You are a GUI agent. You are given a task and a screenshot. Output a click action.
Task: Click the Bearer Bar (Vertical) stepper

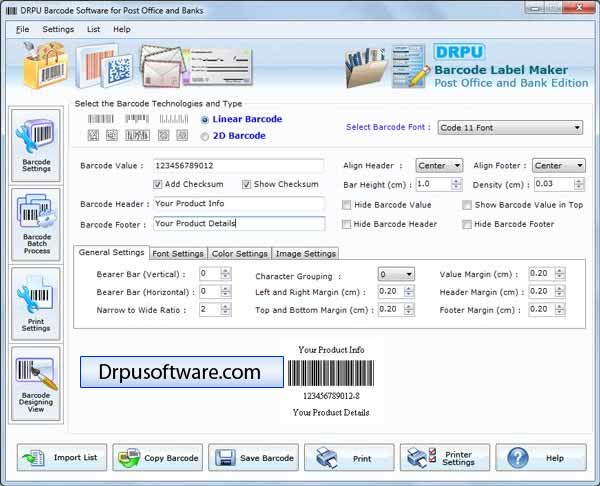coord(226,274)
